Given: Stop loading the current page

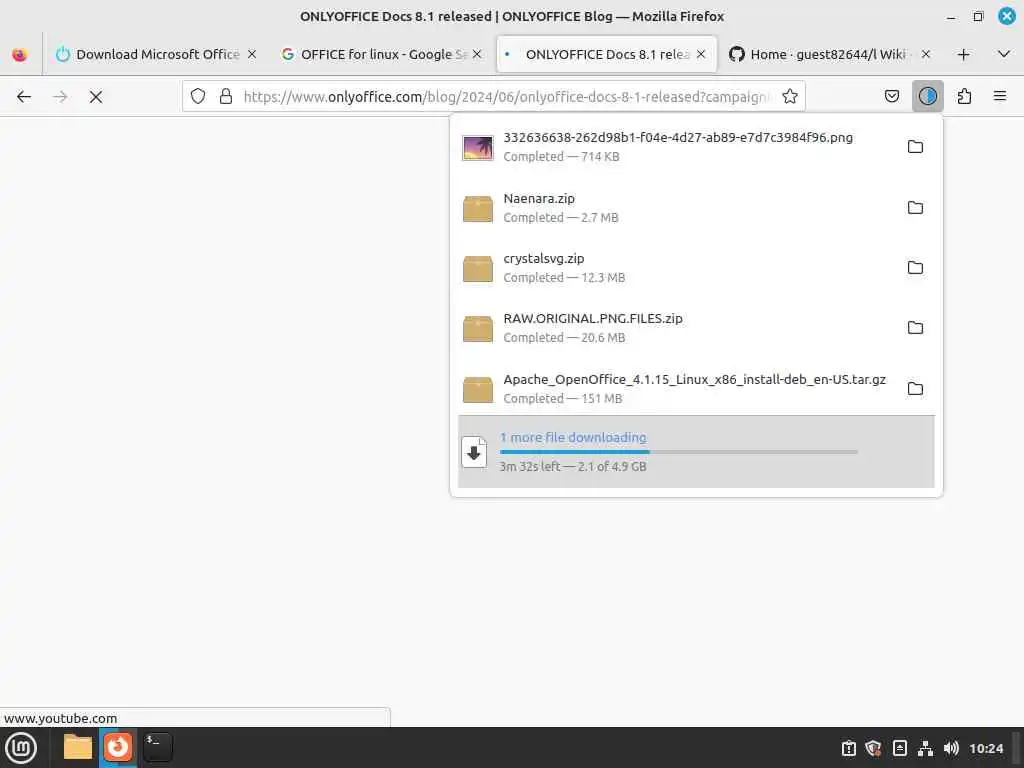Looking at the screenshot, I should [x=96, y=97].
